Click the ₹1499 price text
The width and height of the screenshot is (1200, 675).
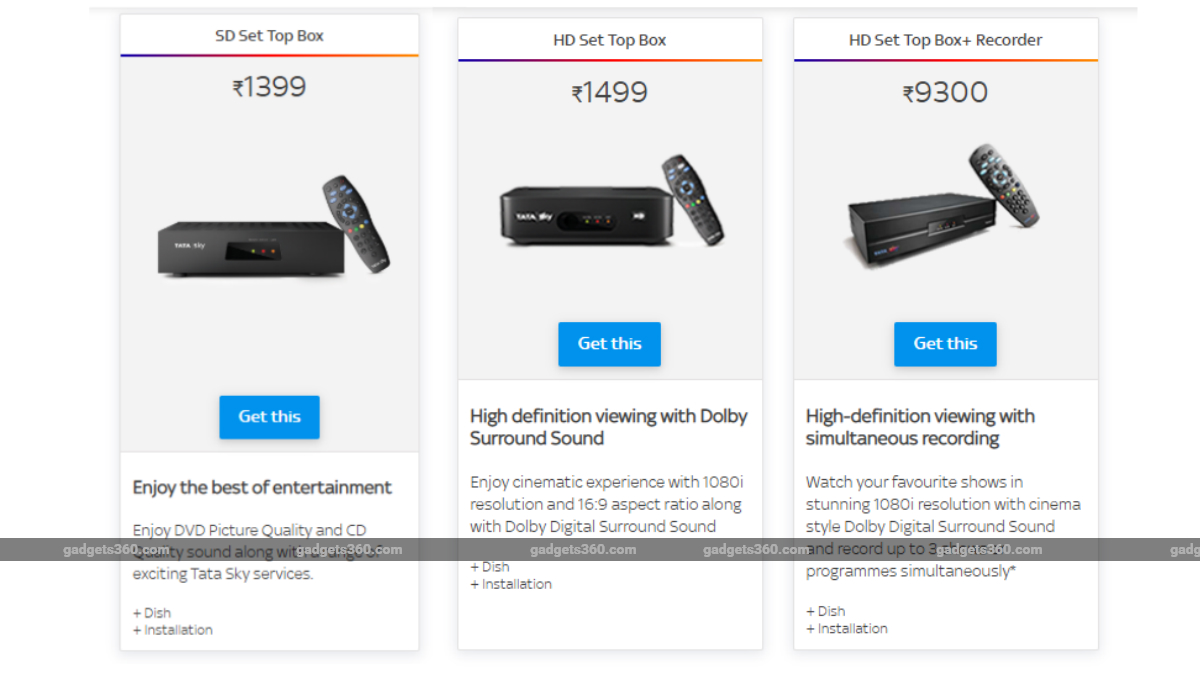coord(609,92)
